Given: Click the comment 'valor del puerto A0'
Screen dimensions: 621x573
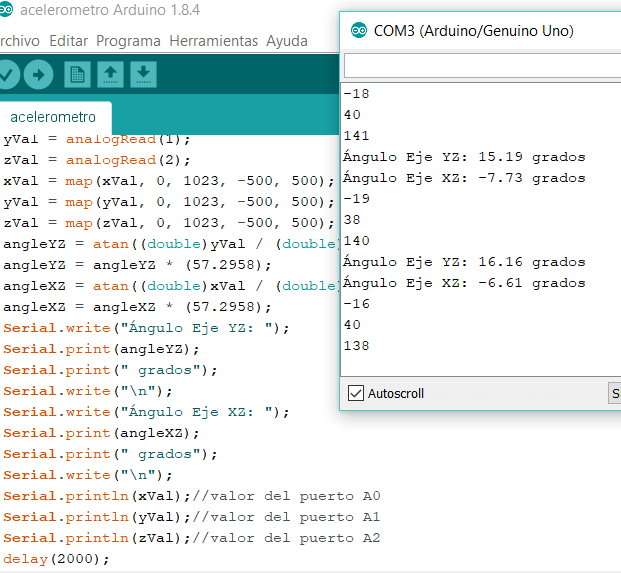Looking at the screenshot, I should click(295, 496).
